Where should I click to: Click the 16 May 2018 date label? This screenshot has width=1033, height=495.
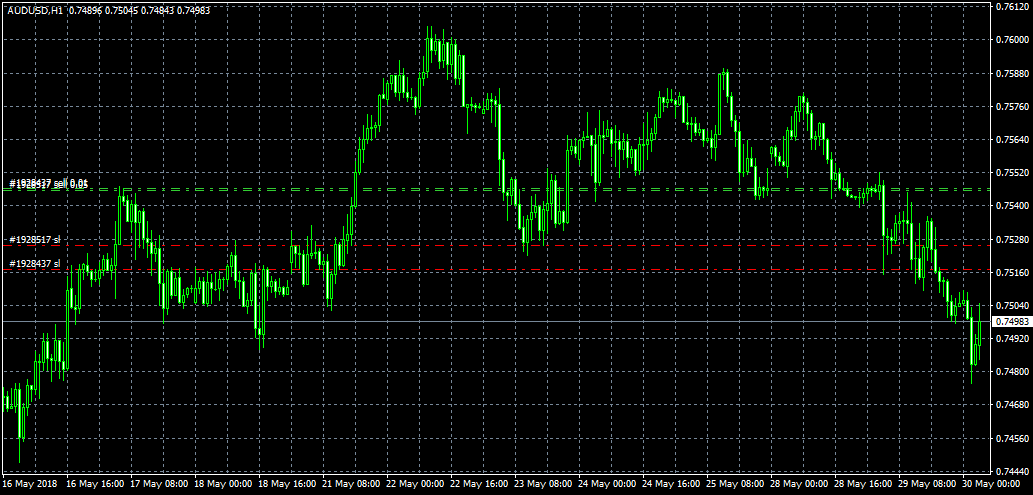pos(29,483)
